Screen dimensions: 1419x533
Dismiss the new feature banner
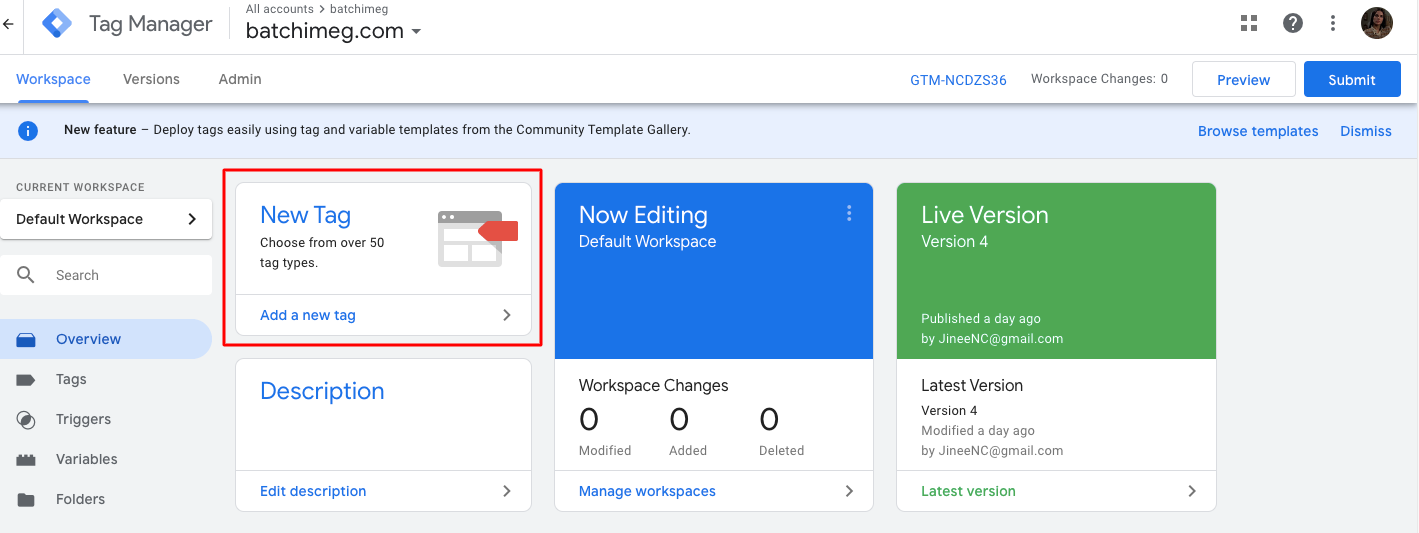click(x=1365, y=131)
